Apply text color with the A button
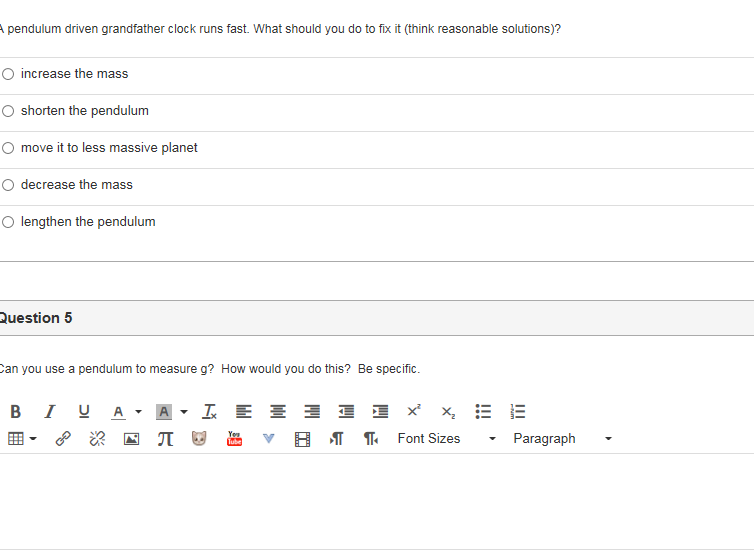The image size is (754, 555). 118,412
